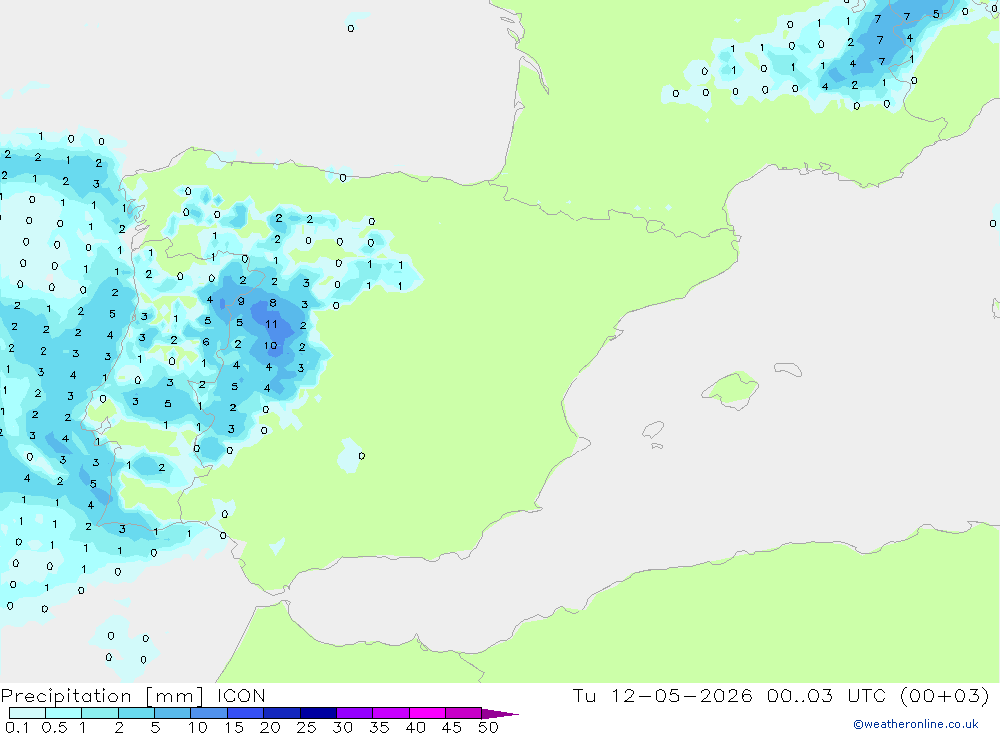Viewport: 1000px width, 733px height.
Task: Click the '(00+03)' forecast offset text
Action: [x=945, y=695]
